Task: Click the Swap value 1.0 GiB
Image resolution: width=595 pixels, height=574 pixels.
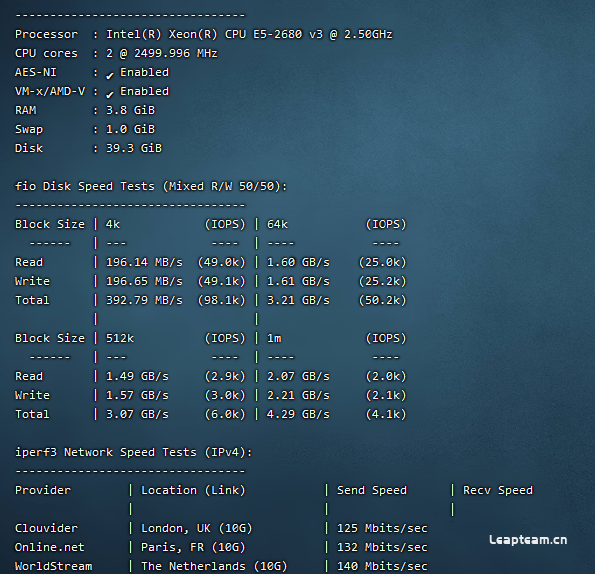Action: coord(130,129)
